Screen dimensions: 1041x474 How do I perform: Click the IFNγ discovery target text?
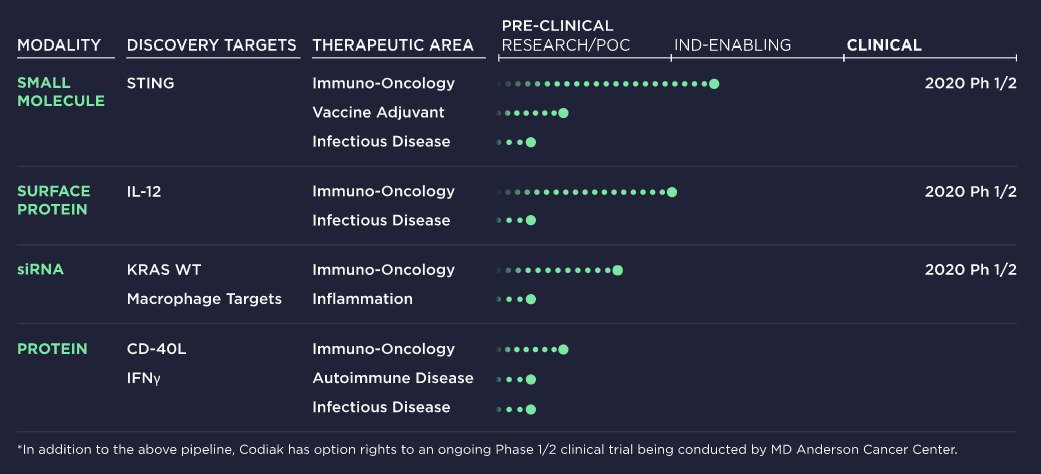(144, 378)
